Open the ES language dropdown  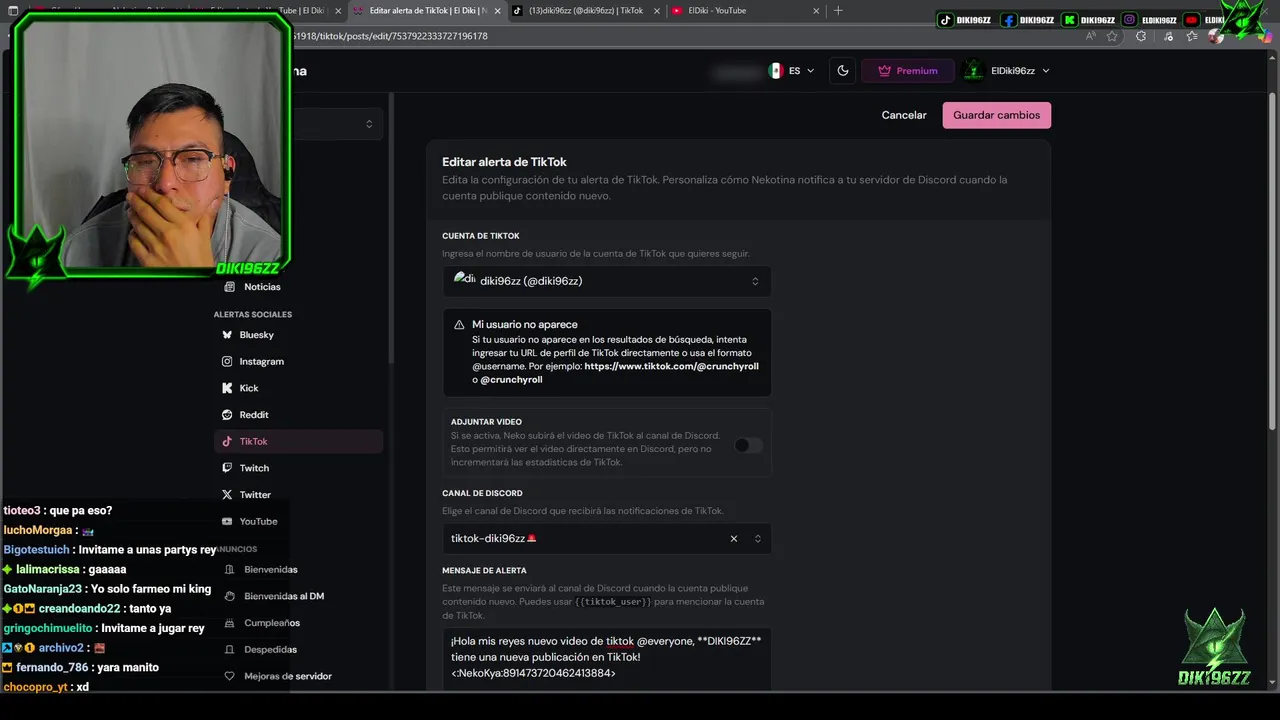tap(792, 71)
